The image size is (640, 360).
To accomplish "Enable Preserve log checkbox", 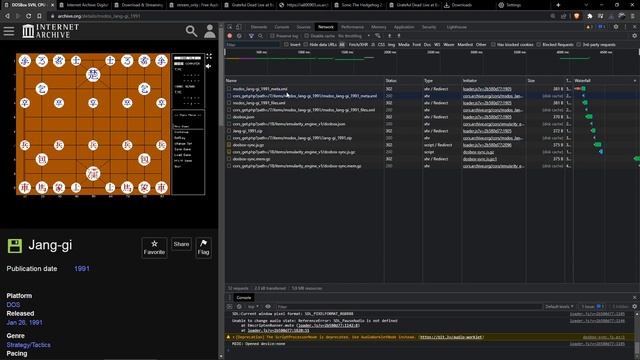I will [x=272, y=36].
